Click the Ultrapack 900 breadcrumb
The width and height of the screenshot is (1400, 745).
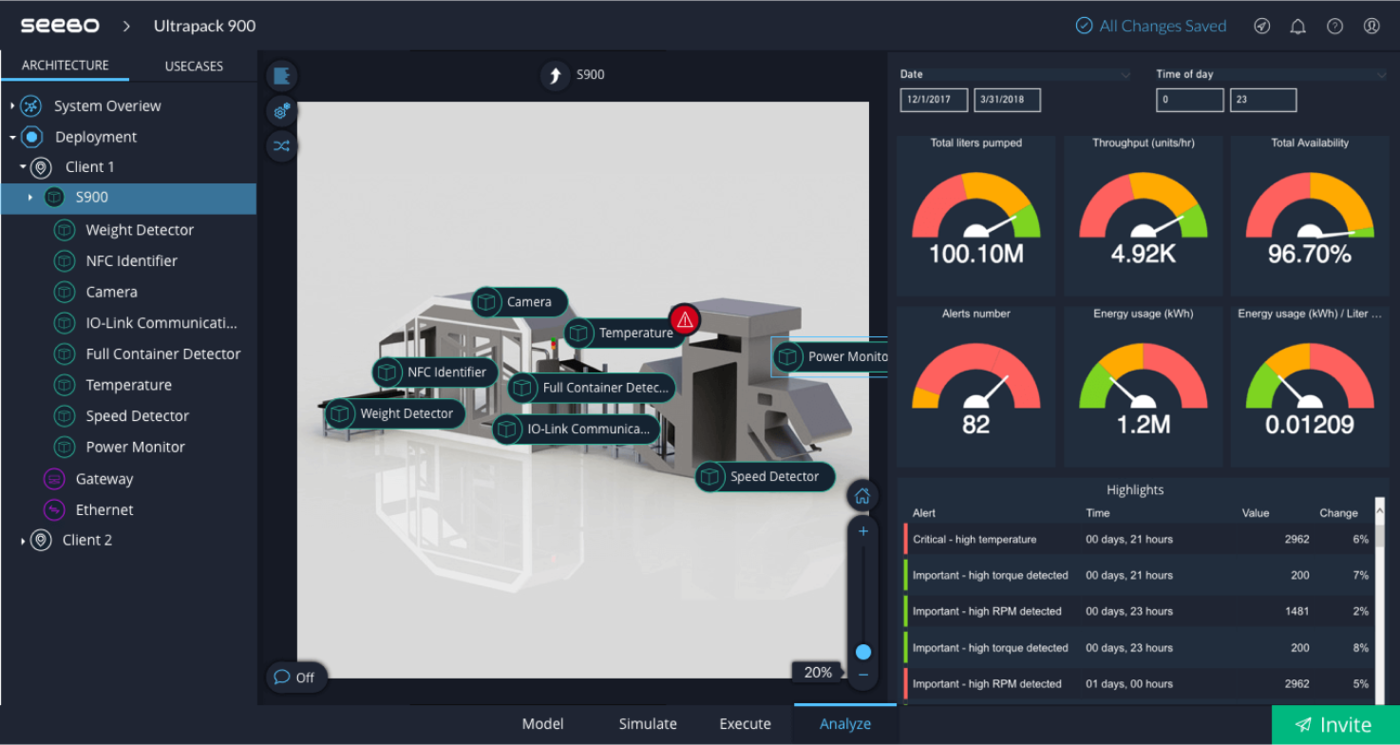pyautogui.click(x=205, y=26)
